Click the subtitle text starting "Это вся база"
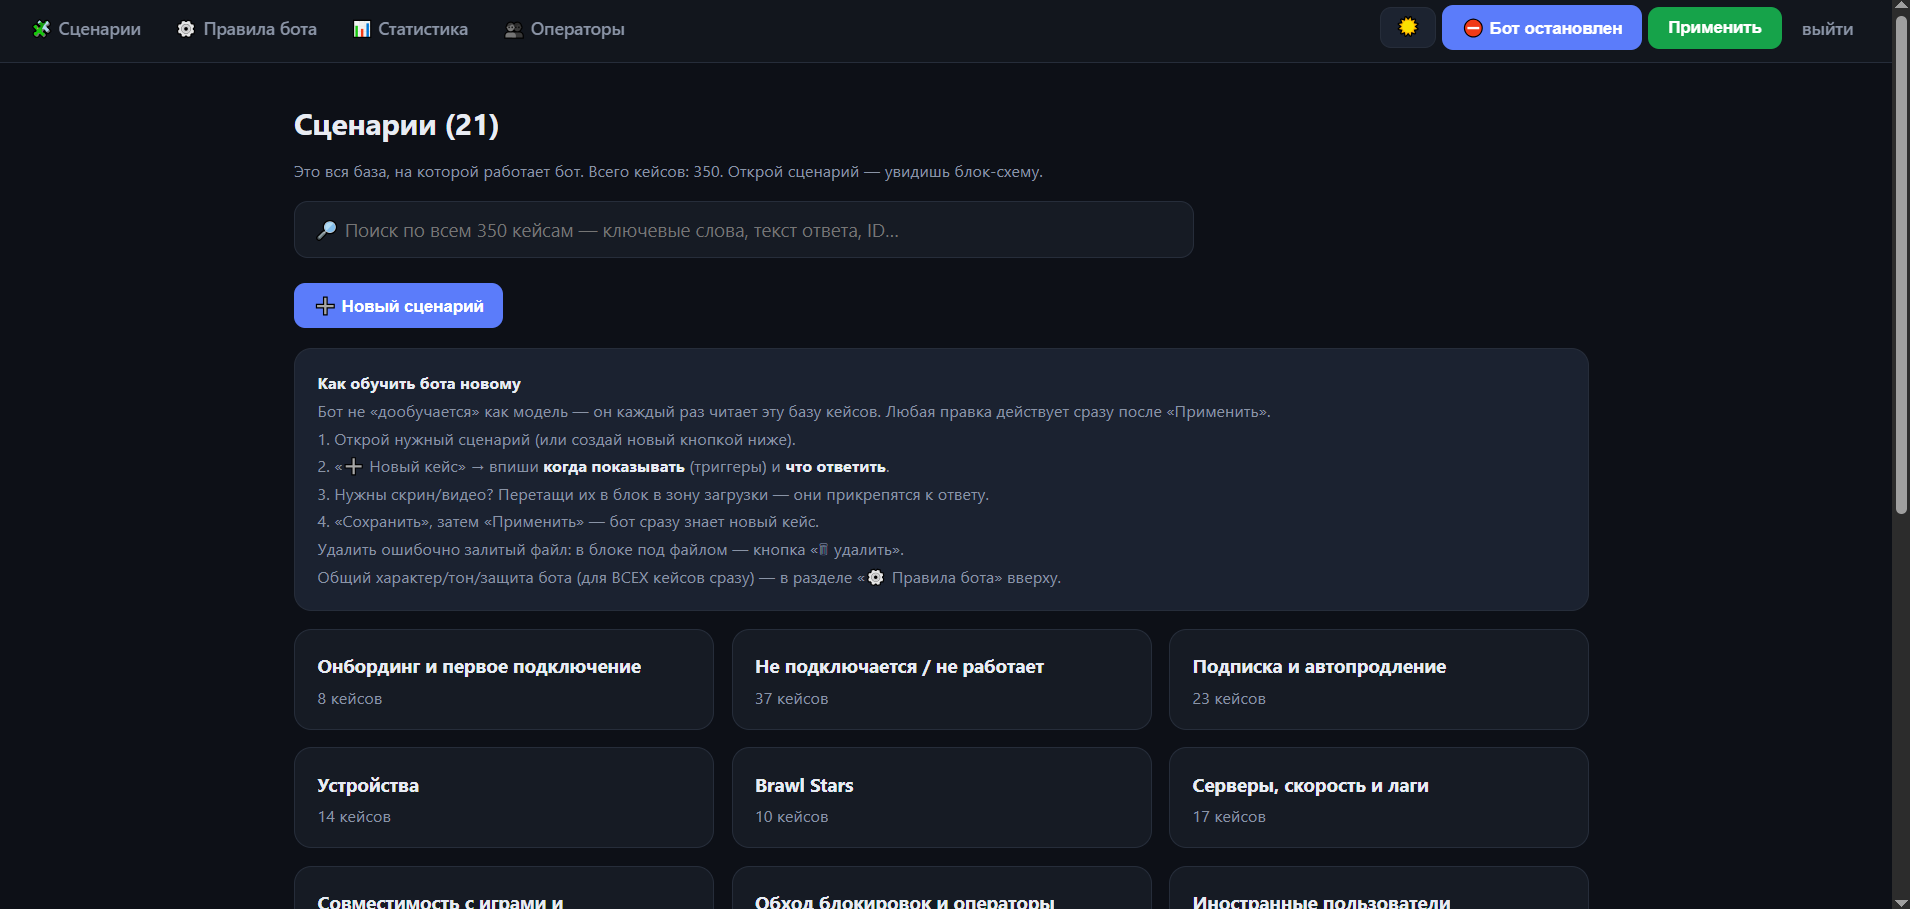Screen dimensions: 1910x909 click(668, 172)
